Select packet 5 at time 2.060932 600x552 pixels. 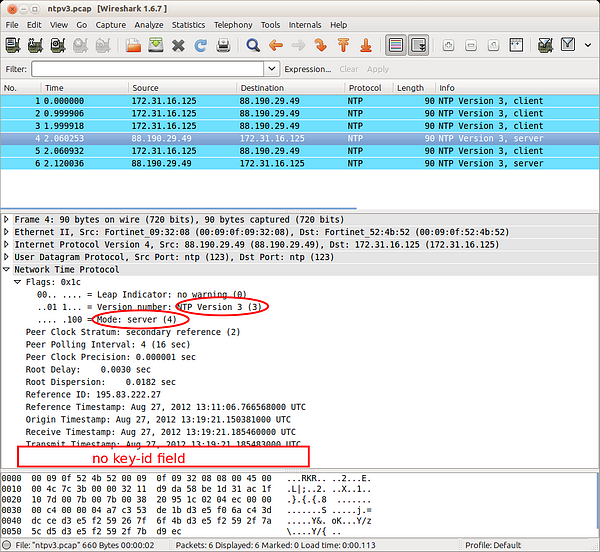[x=300, y=151]
